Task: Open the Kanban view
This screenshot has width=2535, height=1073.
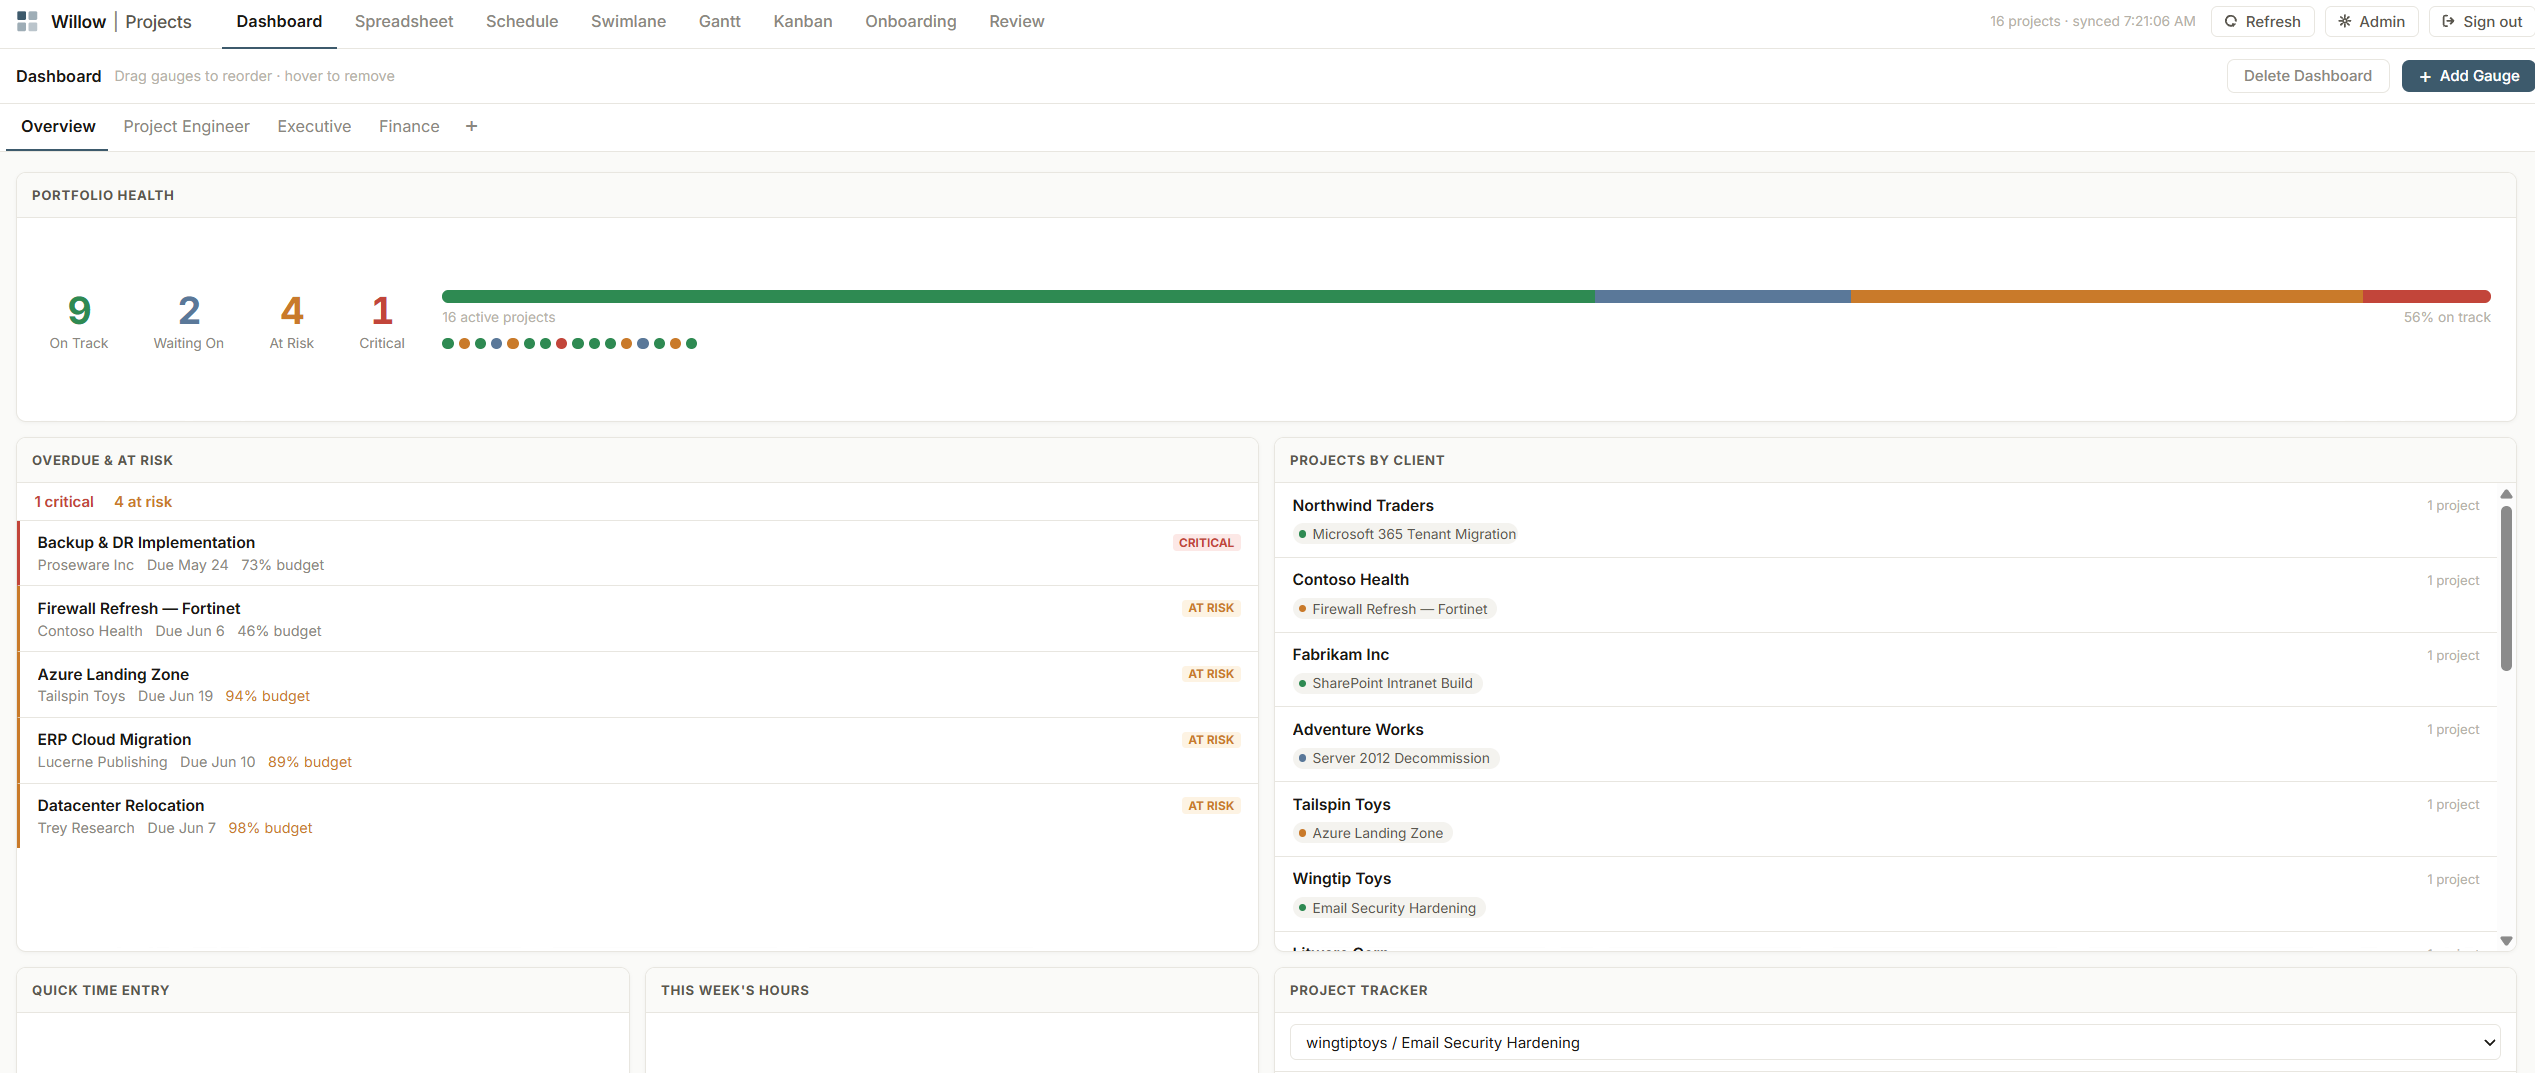Action: 802,21
